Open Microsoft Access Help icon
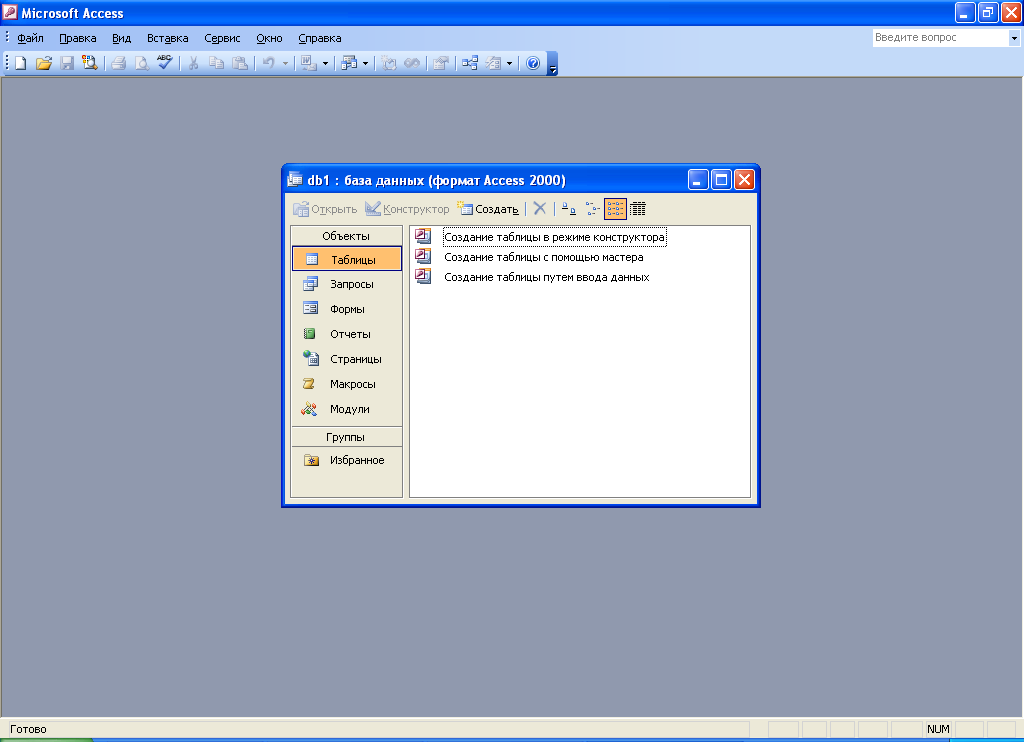 point(533,63)
